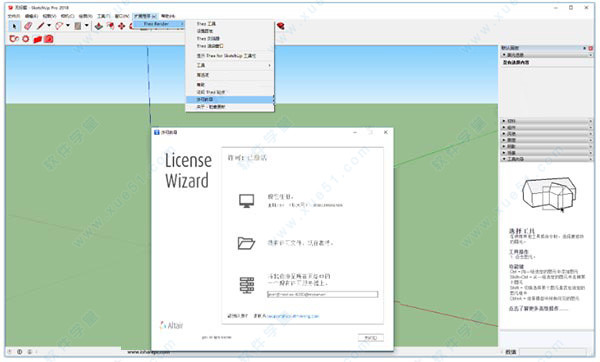Click the server rack license icon
The width and height of the screenshot is (600, 362).
(x=247, y=285)
